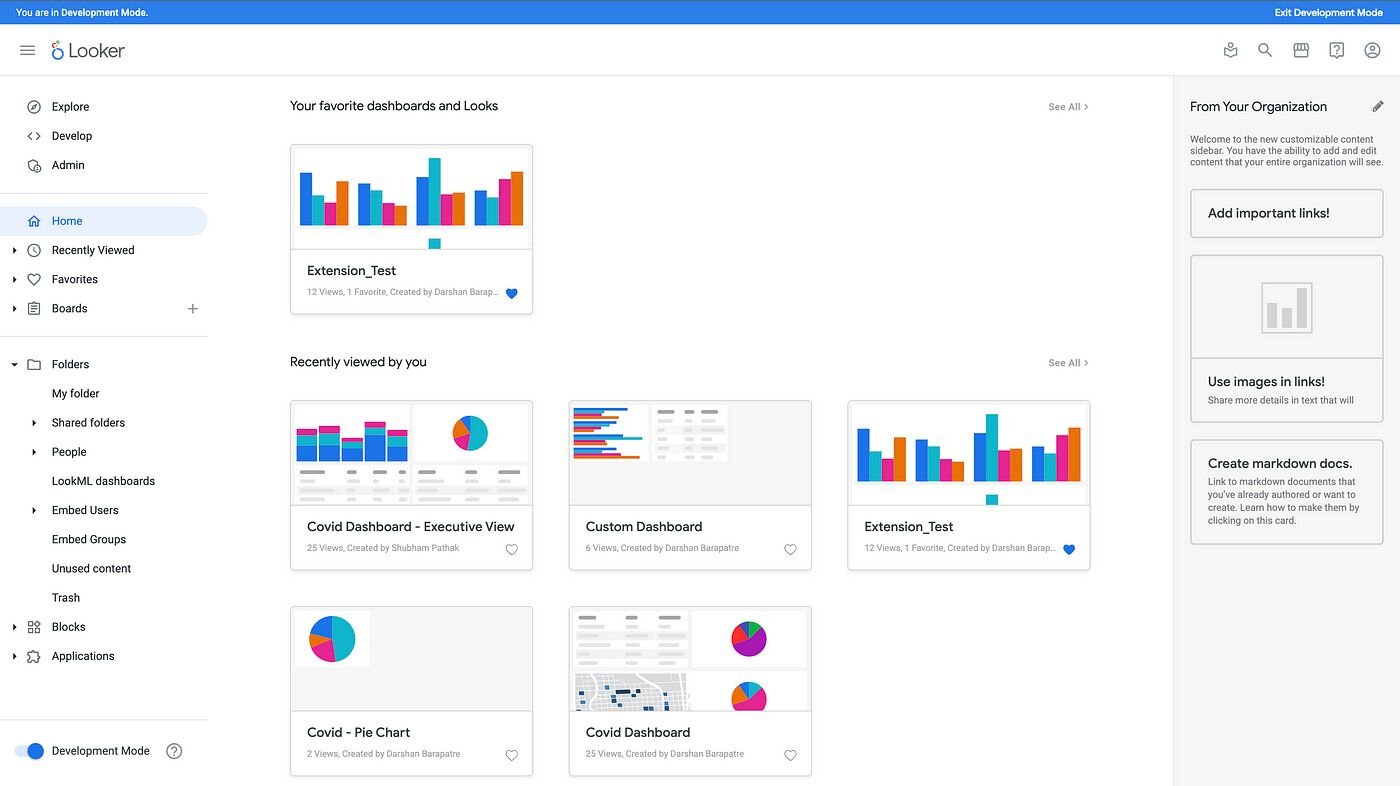Toggle Development Mode off
1400x786 pixels.
tap(31, 750)
